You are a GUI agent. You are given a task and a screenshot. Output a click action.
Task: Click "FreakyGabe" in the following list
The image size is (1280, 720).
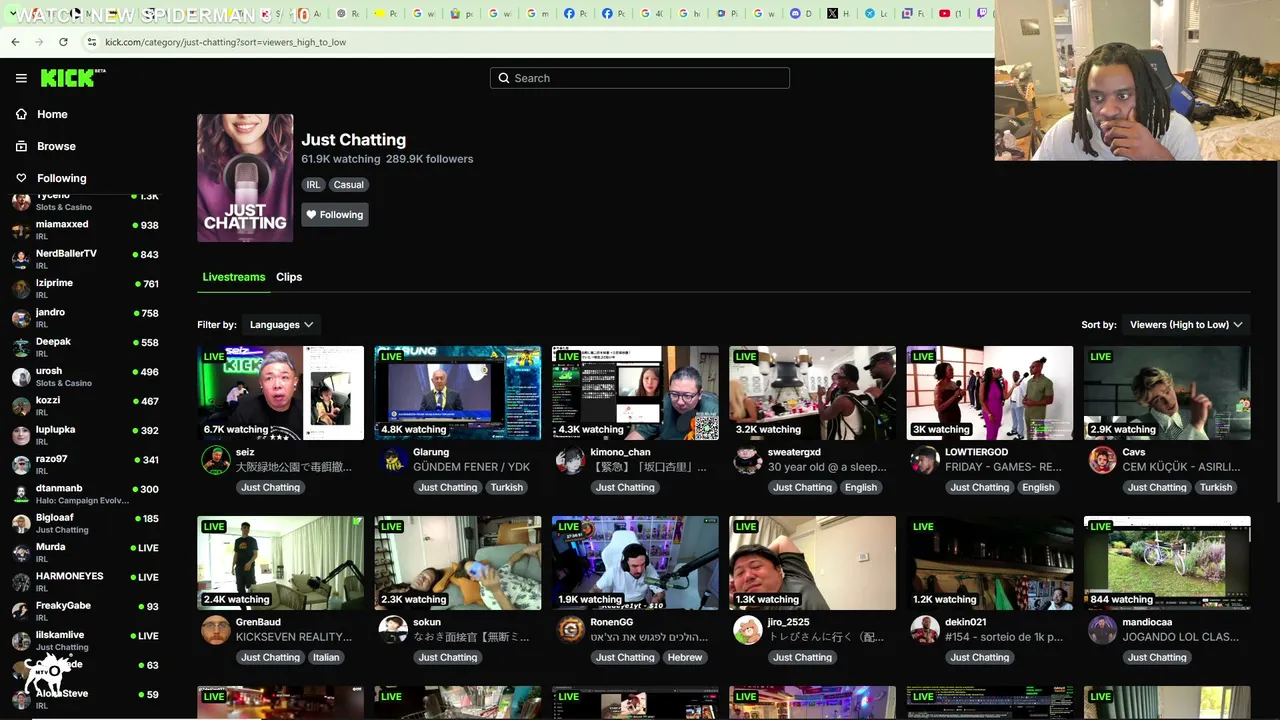tap(63, 606)
